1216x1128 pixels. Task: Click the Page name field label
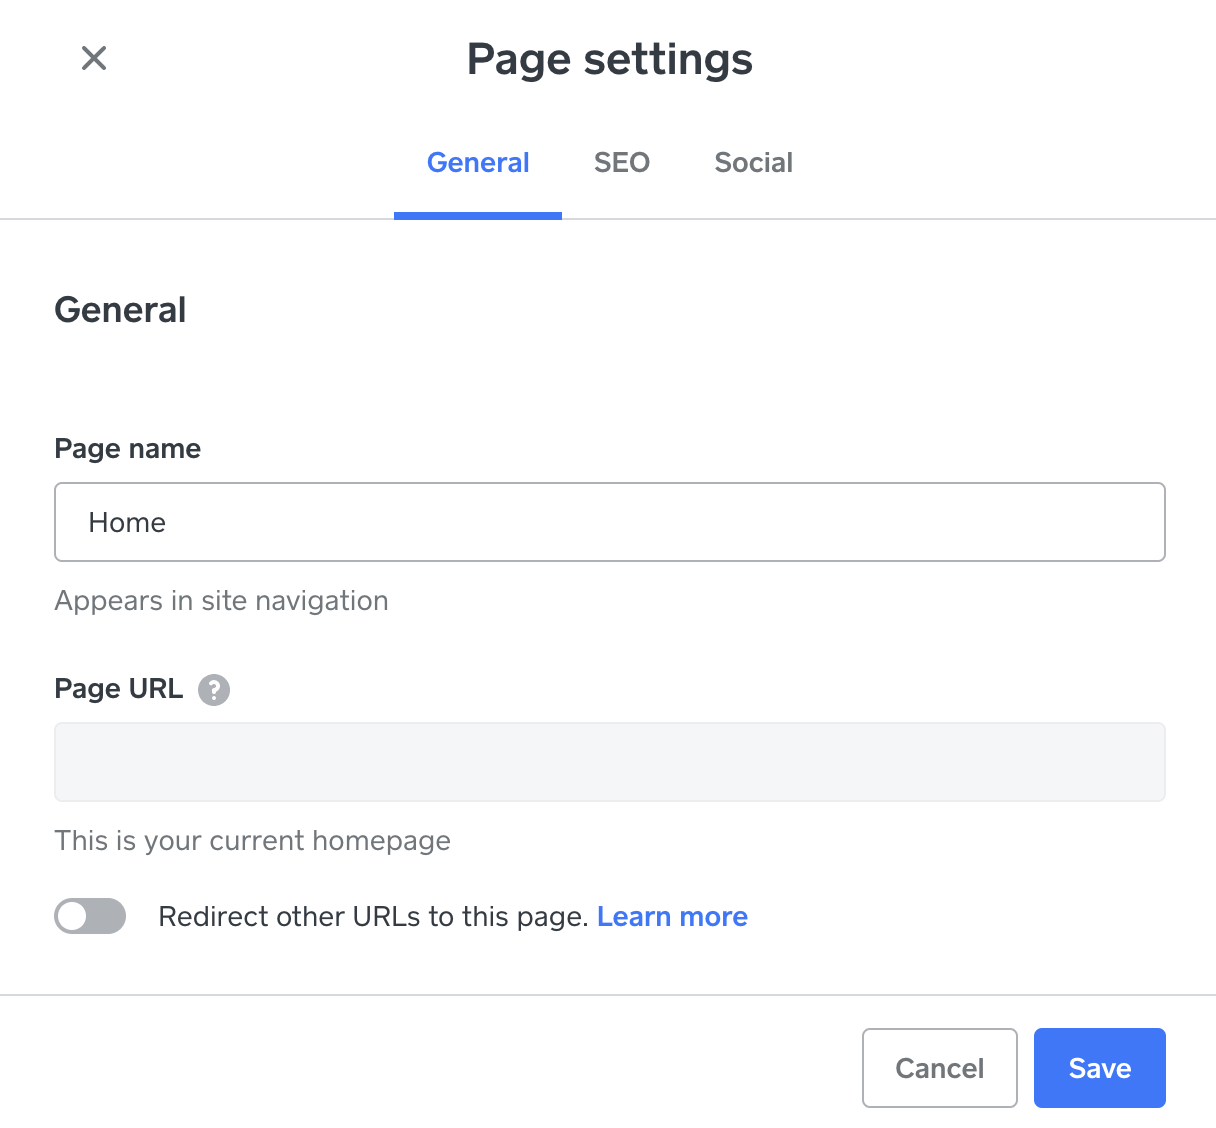tap(127, 449)
